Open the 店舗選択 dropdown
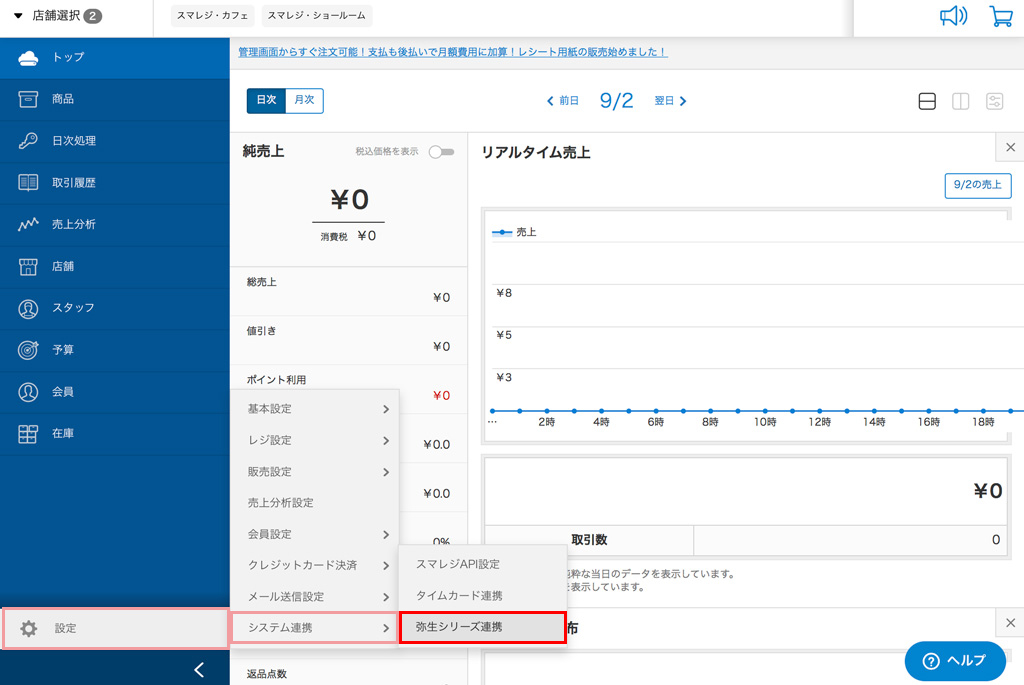 click(x=57, y=16)
